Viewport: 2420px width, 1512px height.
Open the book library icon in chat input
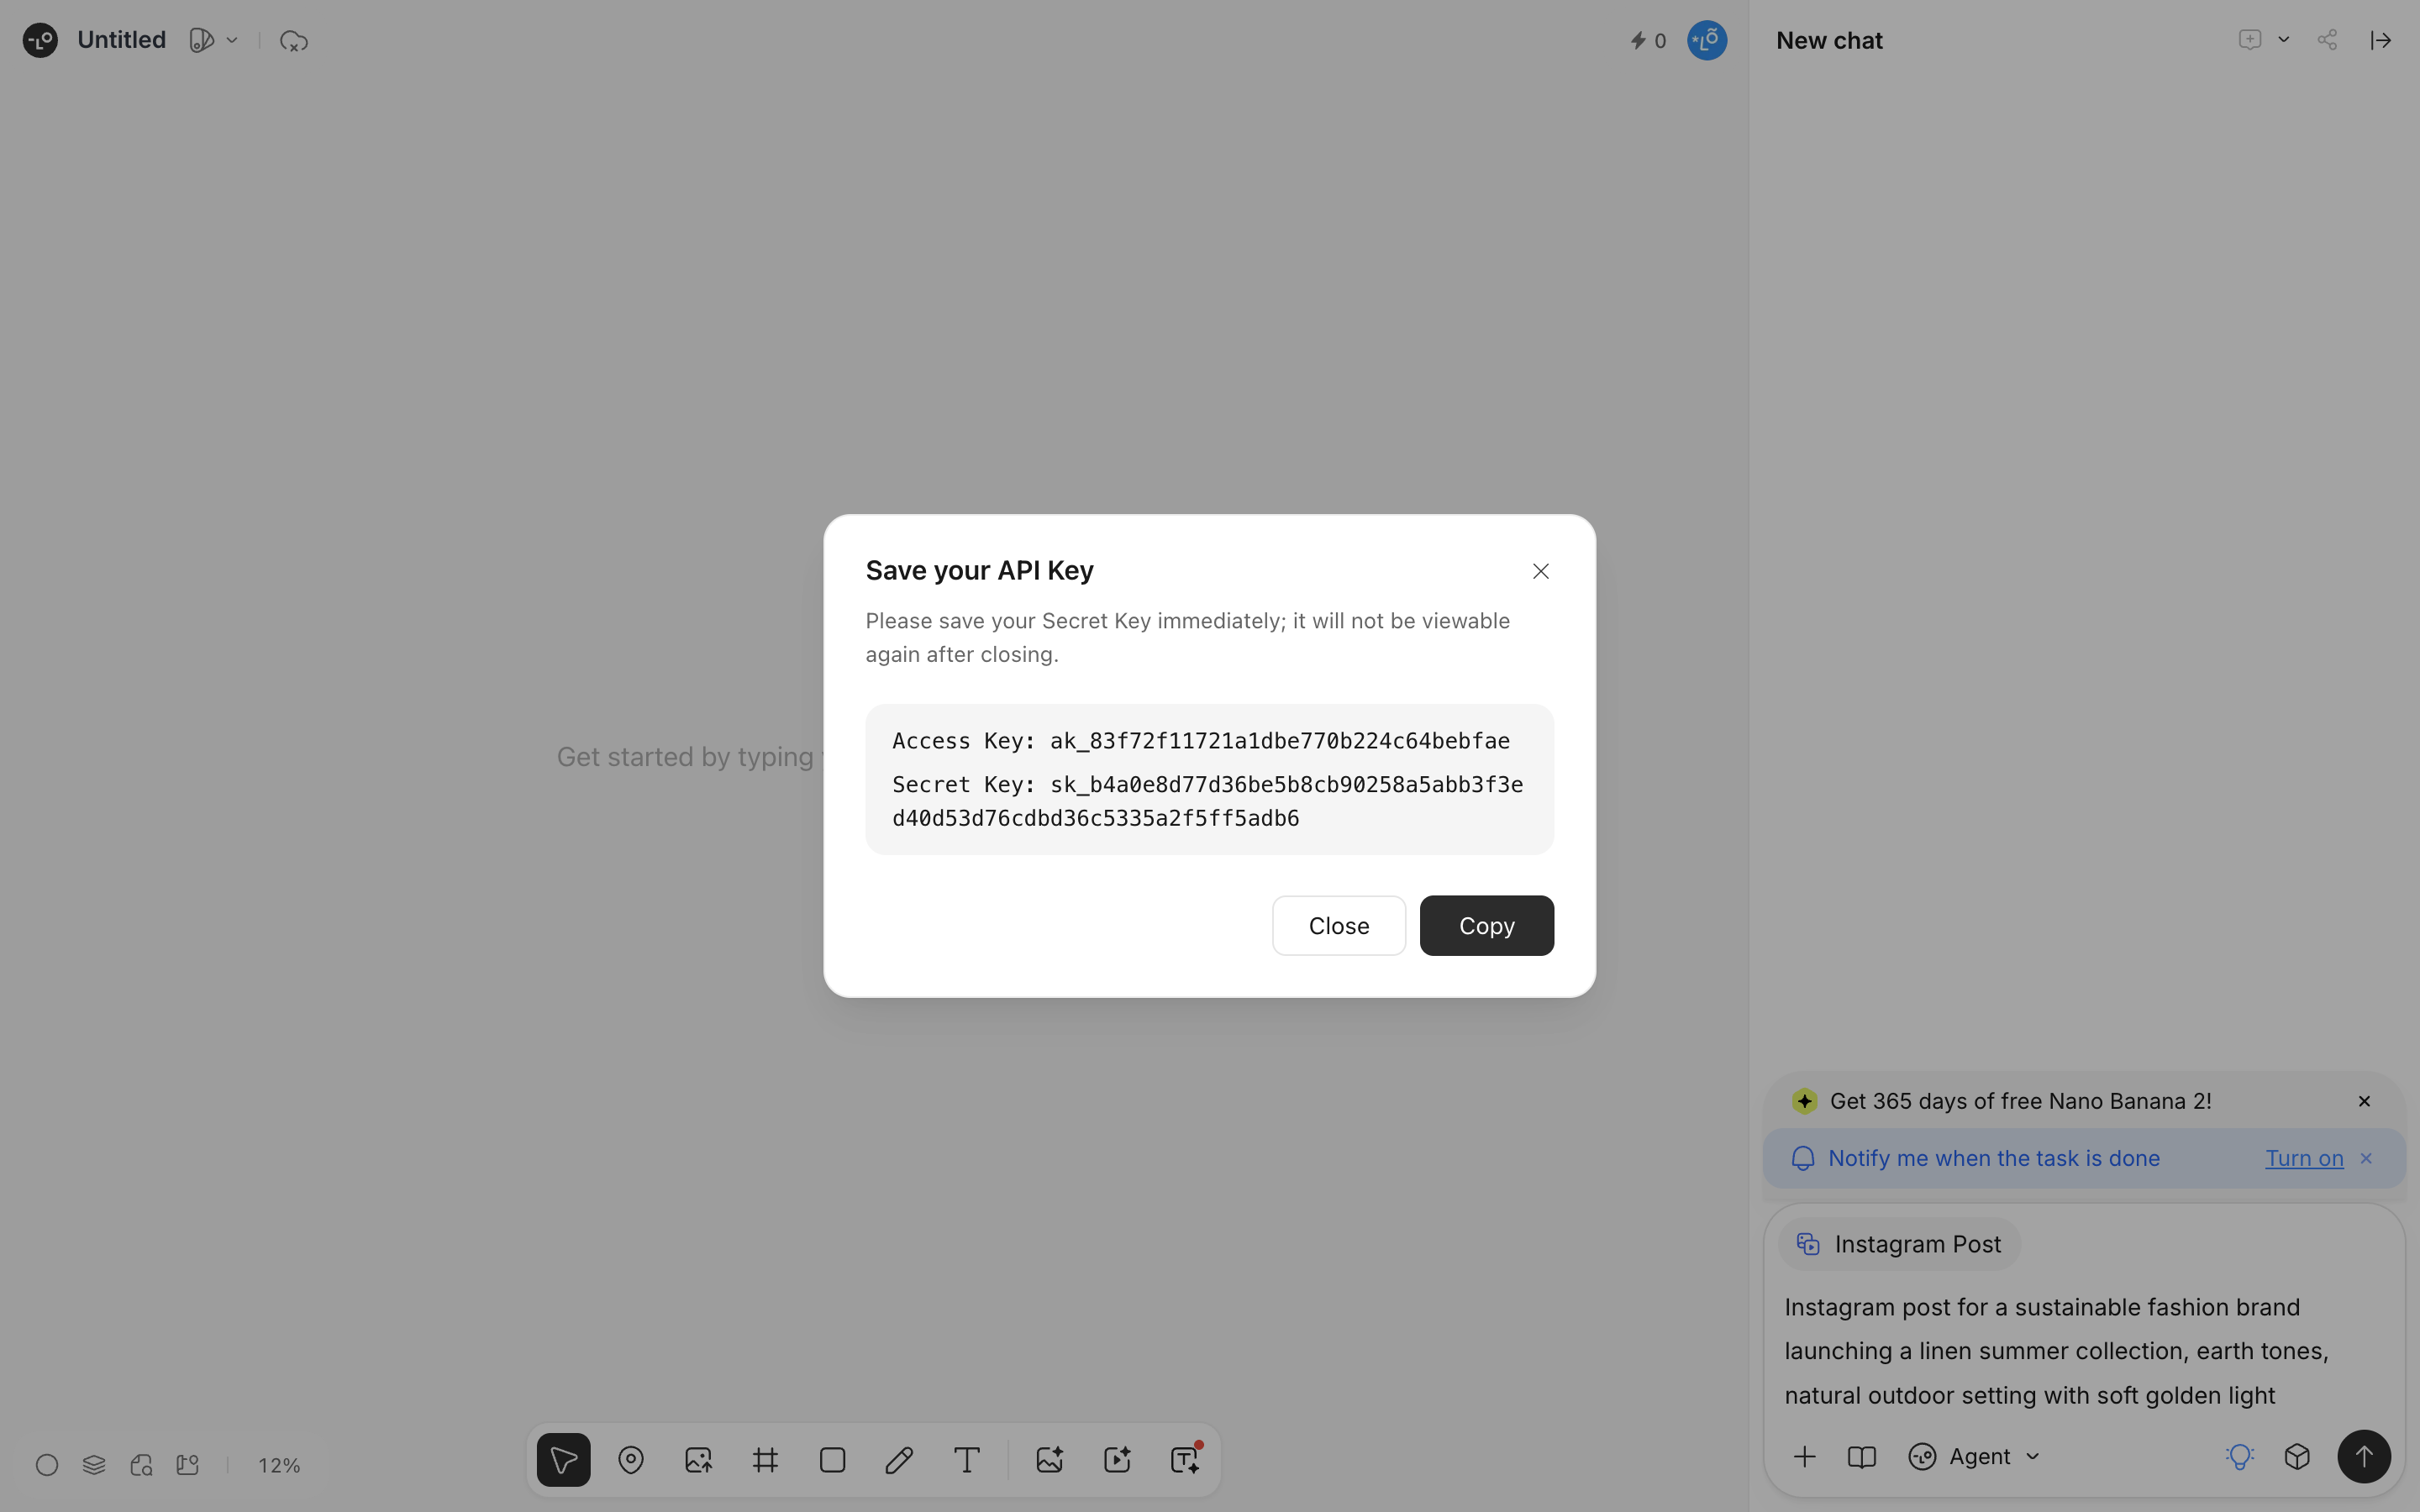coord(1861,1457)
